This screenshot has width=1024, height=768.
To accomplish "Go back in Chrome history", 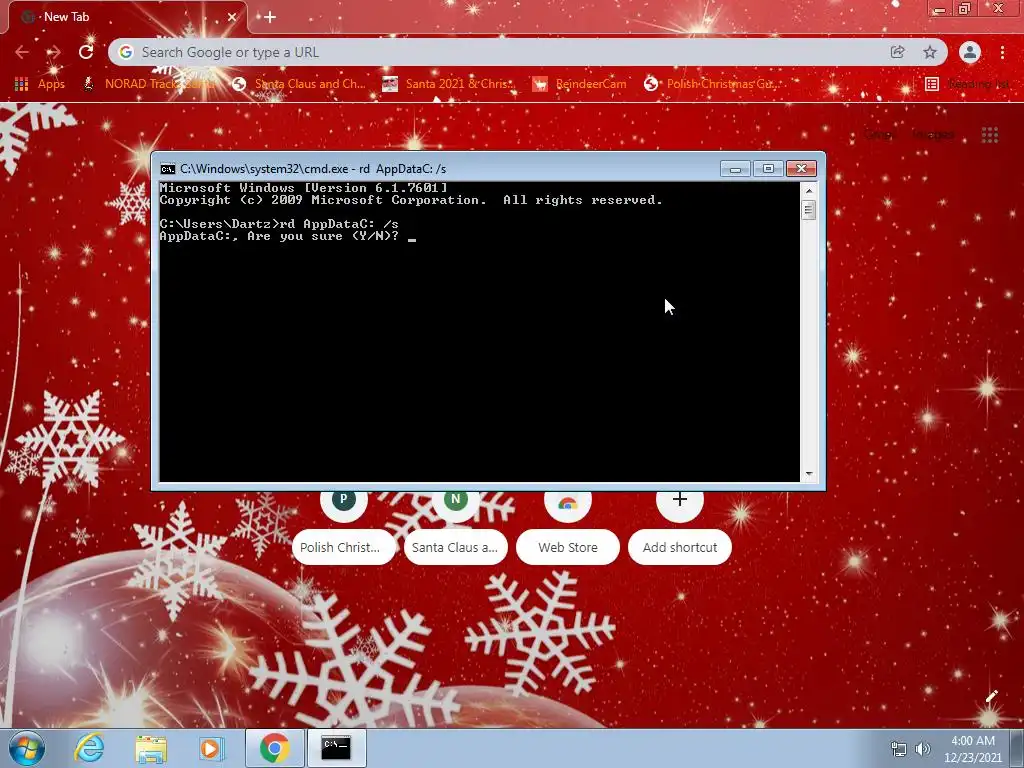I will (22, 52).
